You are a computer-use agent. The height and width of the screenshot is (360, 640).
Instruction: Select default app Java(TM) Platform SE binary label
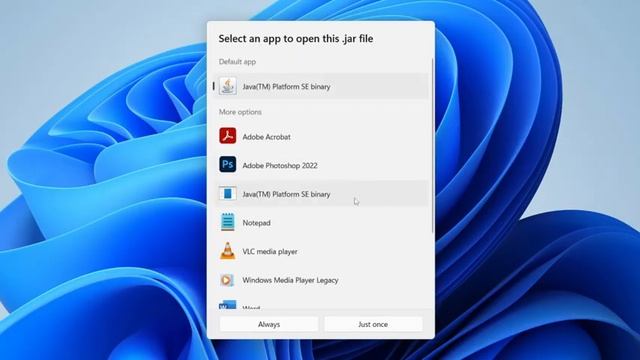[287, 87]
